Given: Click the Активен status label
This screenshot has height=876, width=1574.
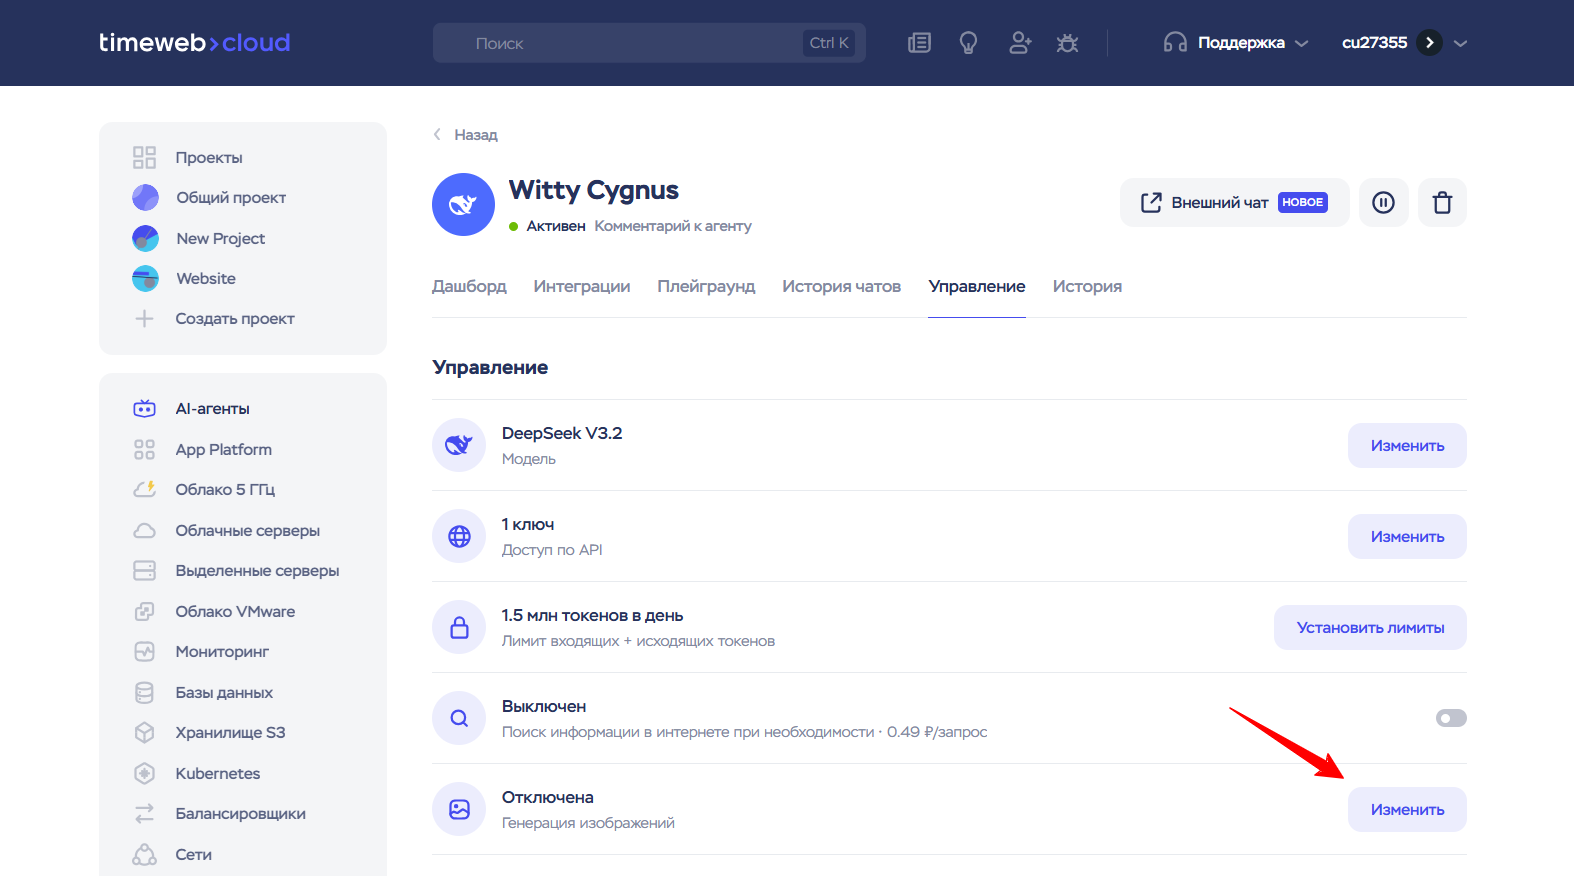Looking at the screenshot, I should tap(556, 226).
